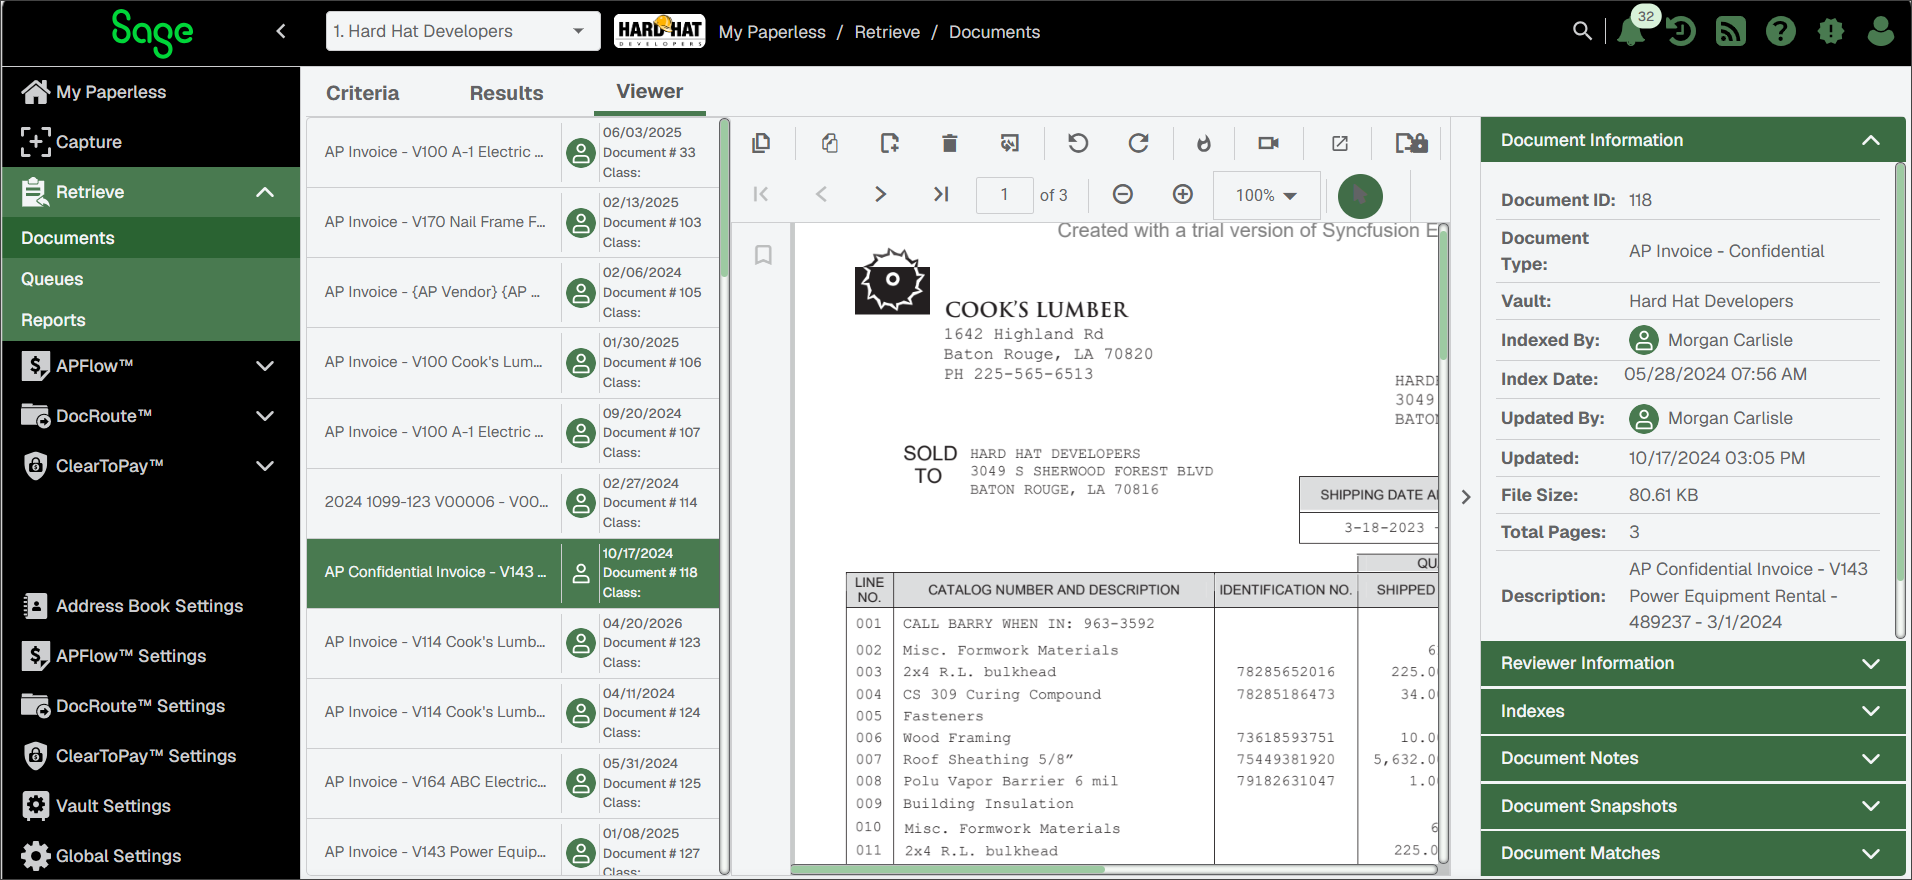The height and width of the screenshot is (880, 1912).
Task: Open the 100% zoom level dropdown
Action: click(1266, 195)
